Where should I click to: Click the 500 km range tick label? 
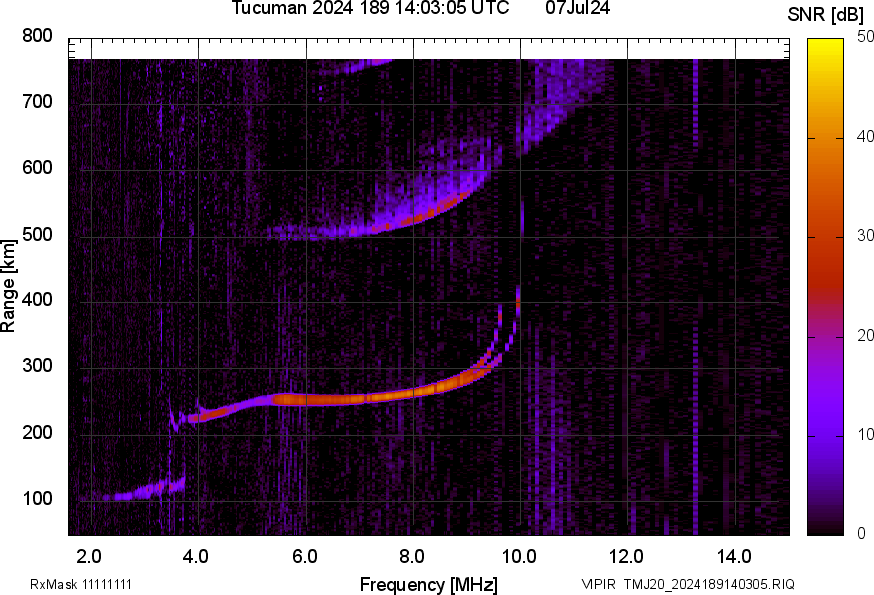coord(37,234)
